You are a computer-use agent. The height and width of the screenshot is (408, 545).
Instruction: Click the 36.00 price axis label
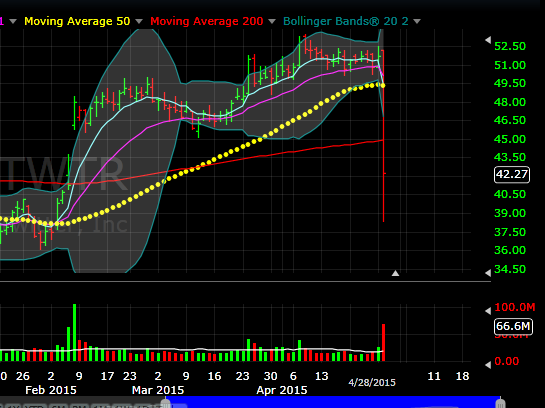click(510, 250)
